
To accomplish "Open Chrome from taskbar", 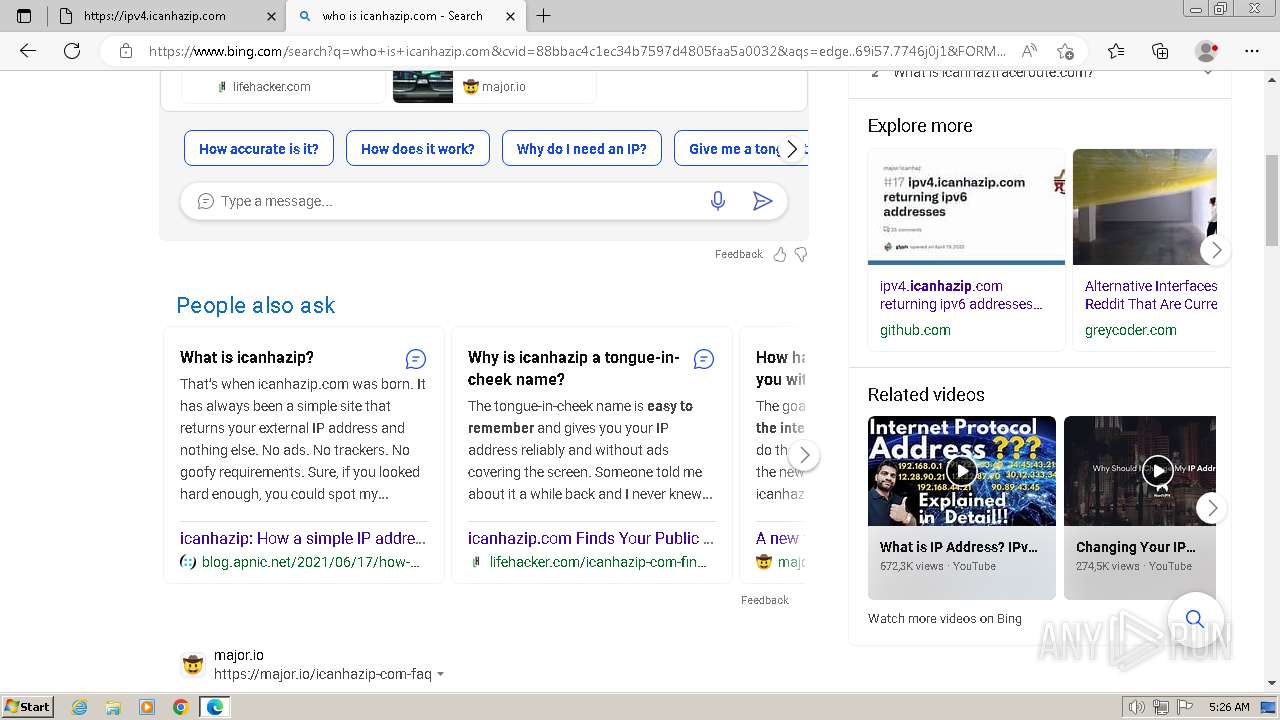I will pos(180,707).
